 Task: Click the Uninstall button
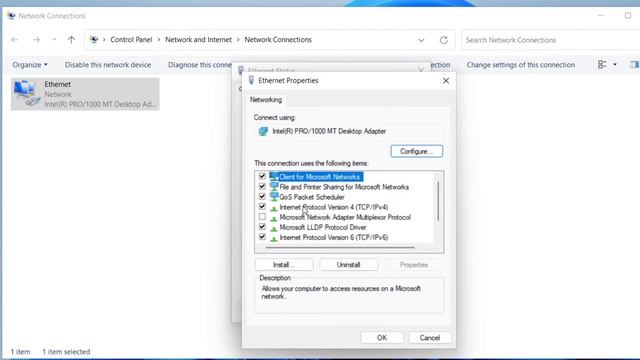tap(348, 265)
